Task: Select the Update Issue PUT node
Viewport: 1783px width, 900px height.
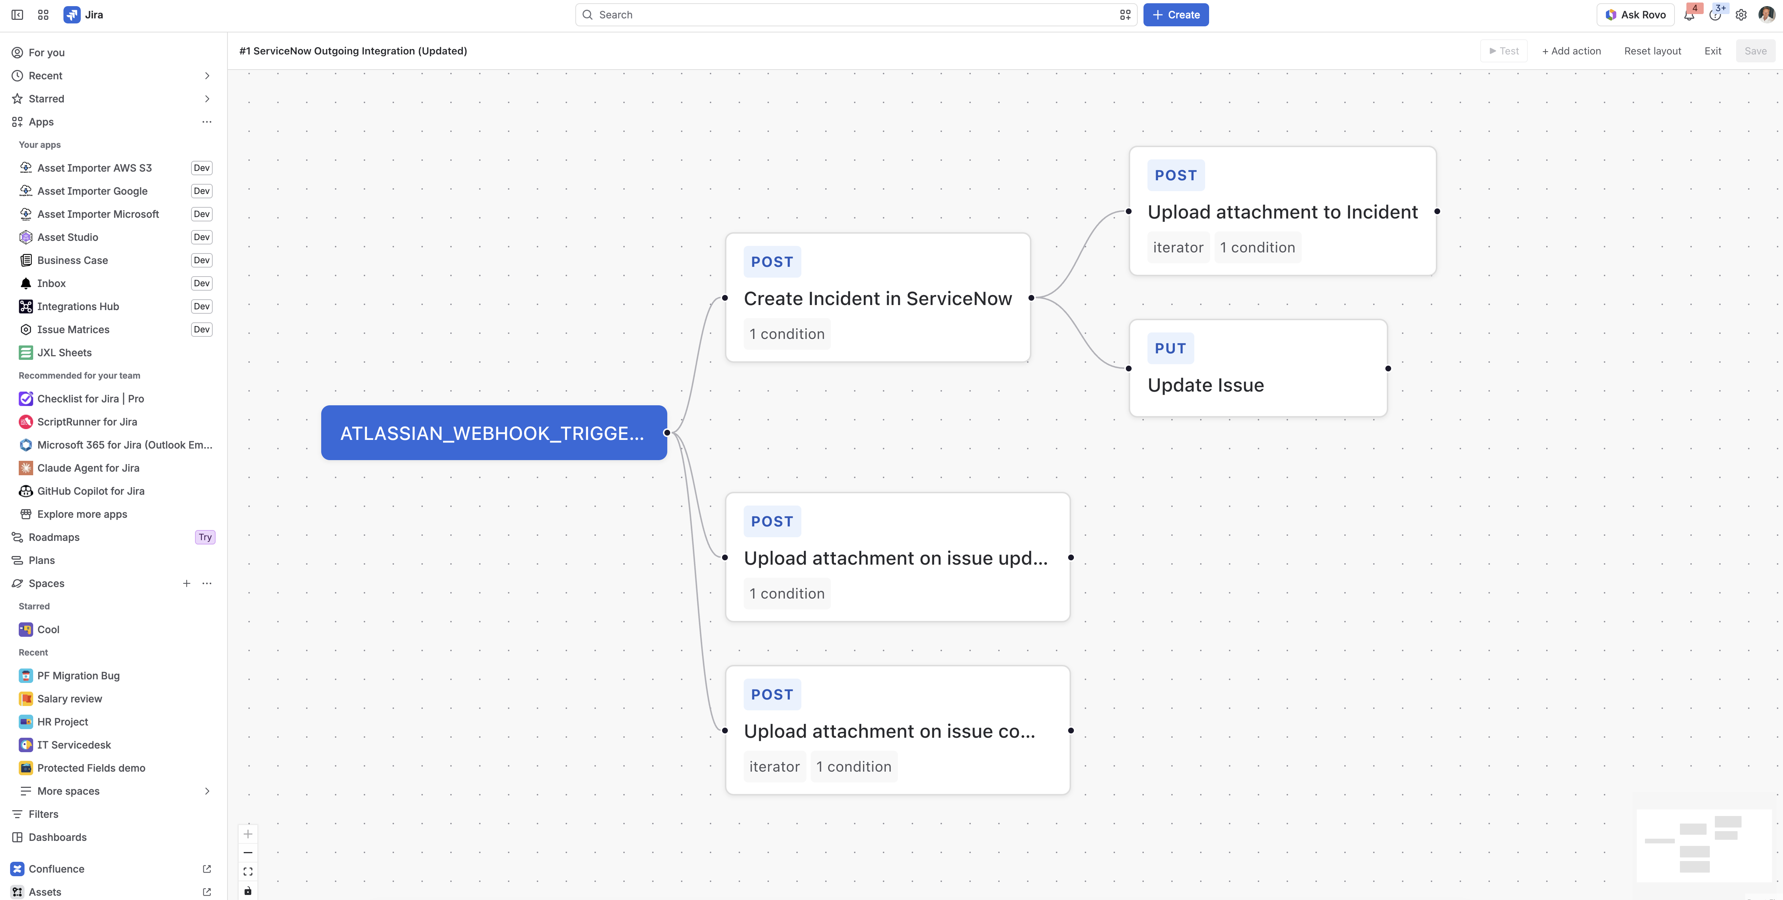Action: (x=1258, y=368)
